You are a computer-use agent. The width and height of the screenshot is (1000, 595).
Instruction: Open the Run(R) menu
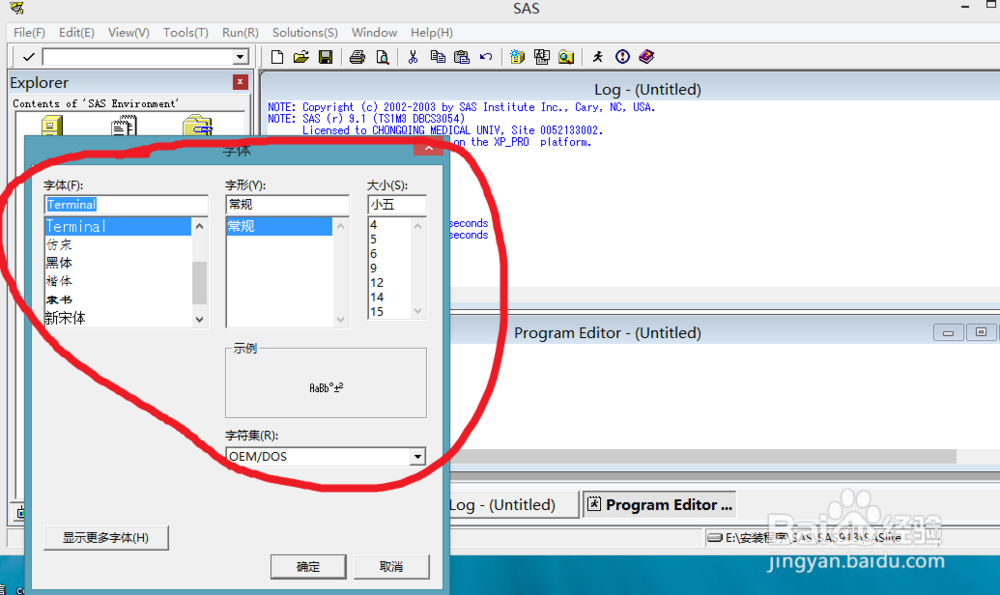coord(240,33)
